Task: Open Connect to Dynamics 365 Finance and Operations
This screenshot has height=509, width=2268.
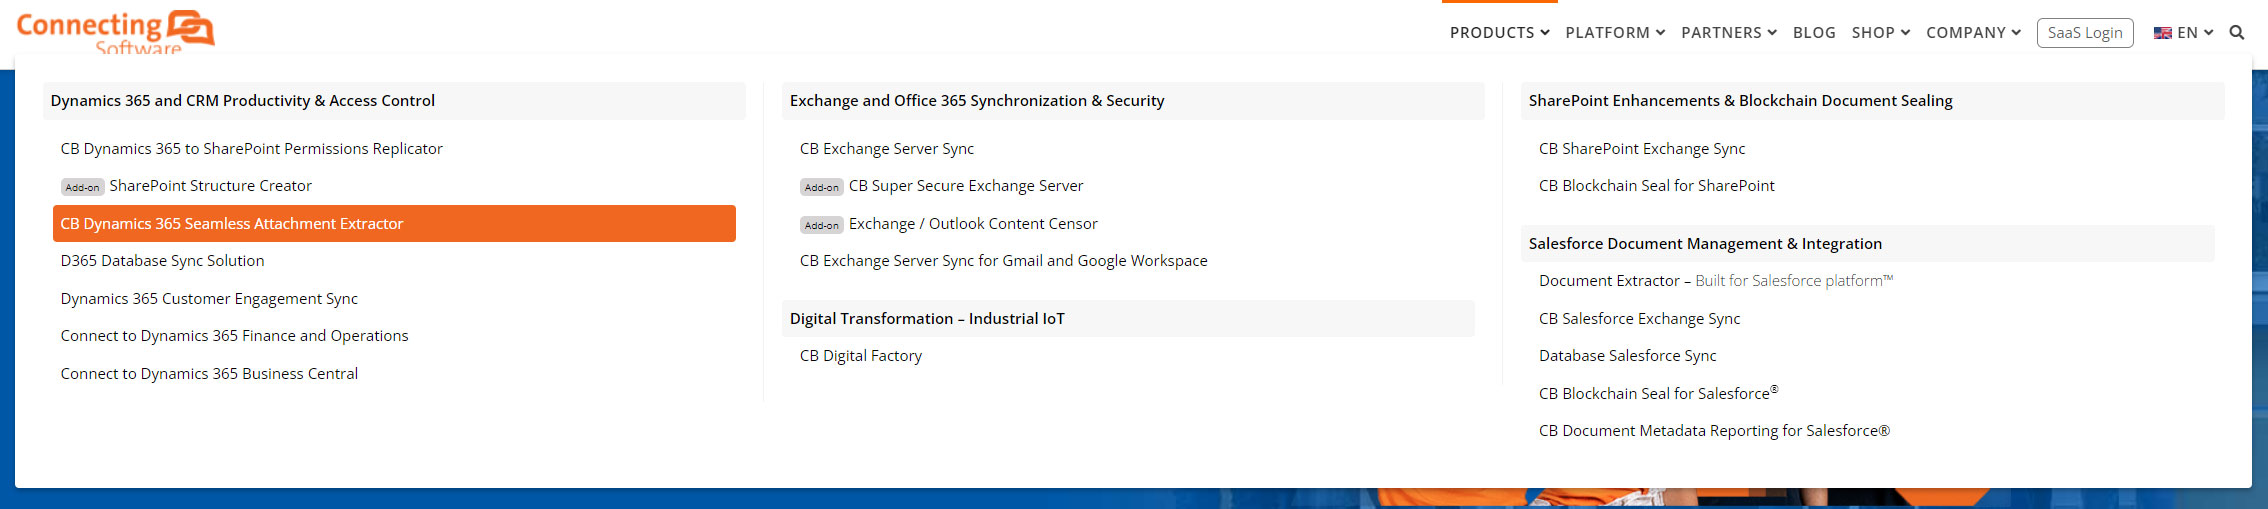Action: click(234, 336)
